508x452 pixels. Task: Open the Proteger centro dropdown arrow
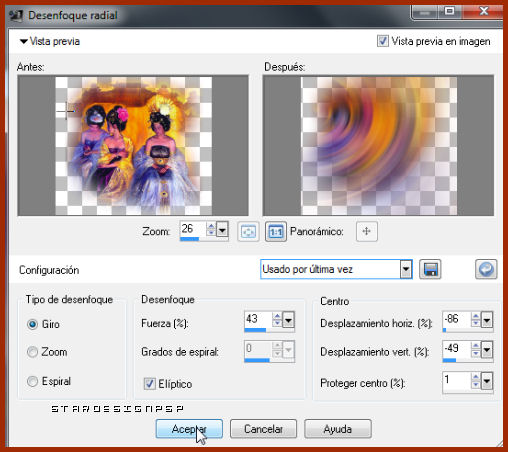[x=487, y=380]
